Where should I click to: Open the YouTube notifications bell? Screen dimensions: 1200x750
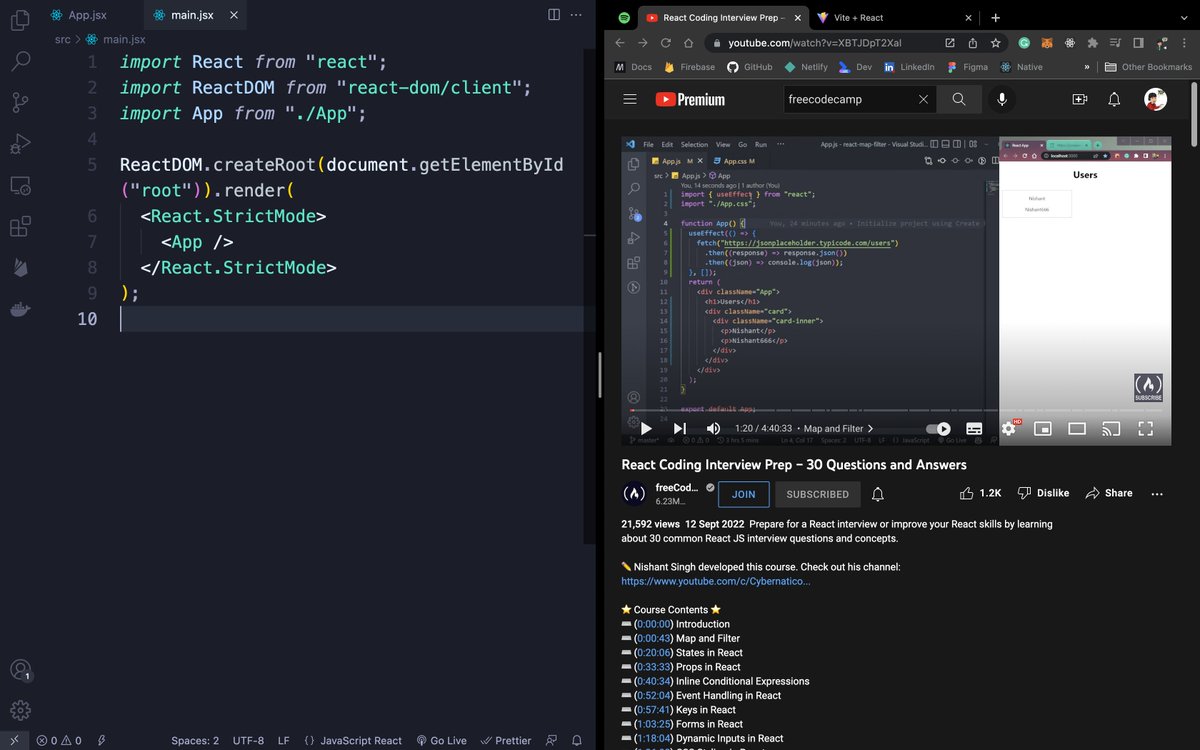point(1114,99)
